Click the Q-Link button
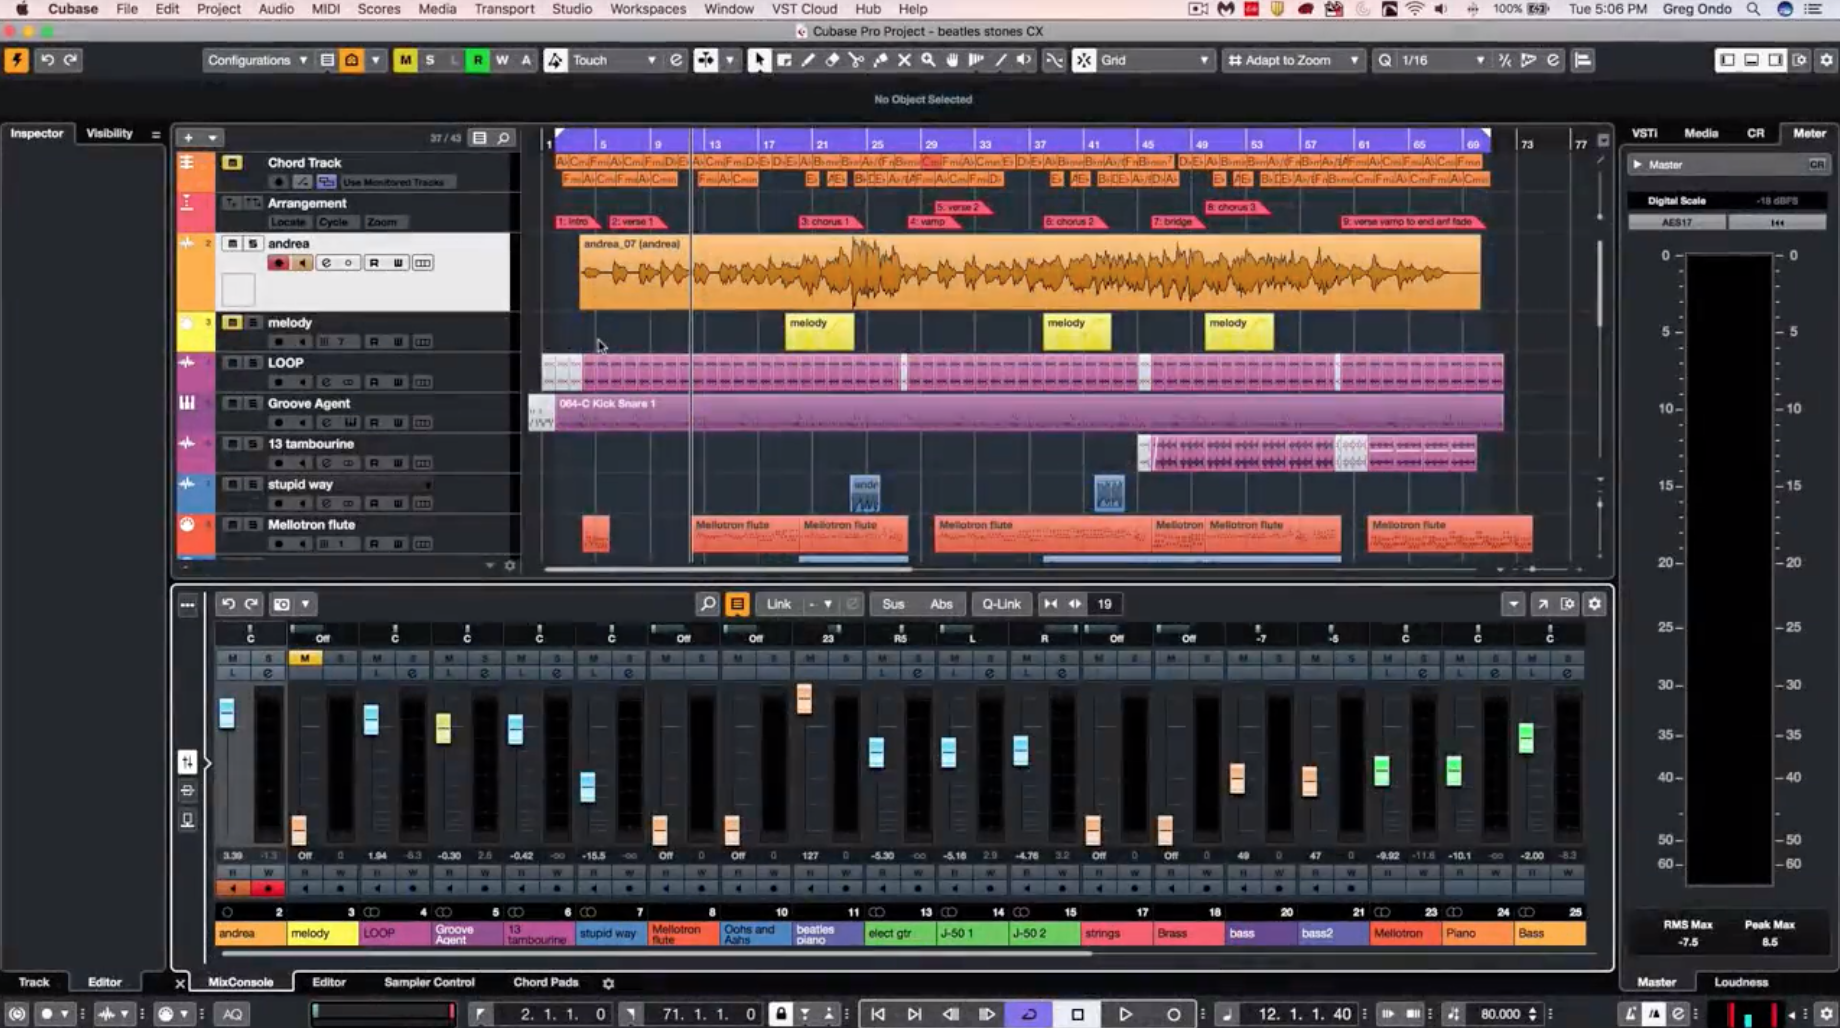1840x1028 pixels. point(1001,604)
